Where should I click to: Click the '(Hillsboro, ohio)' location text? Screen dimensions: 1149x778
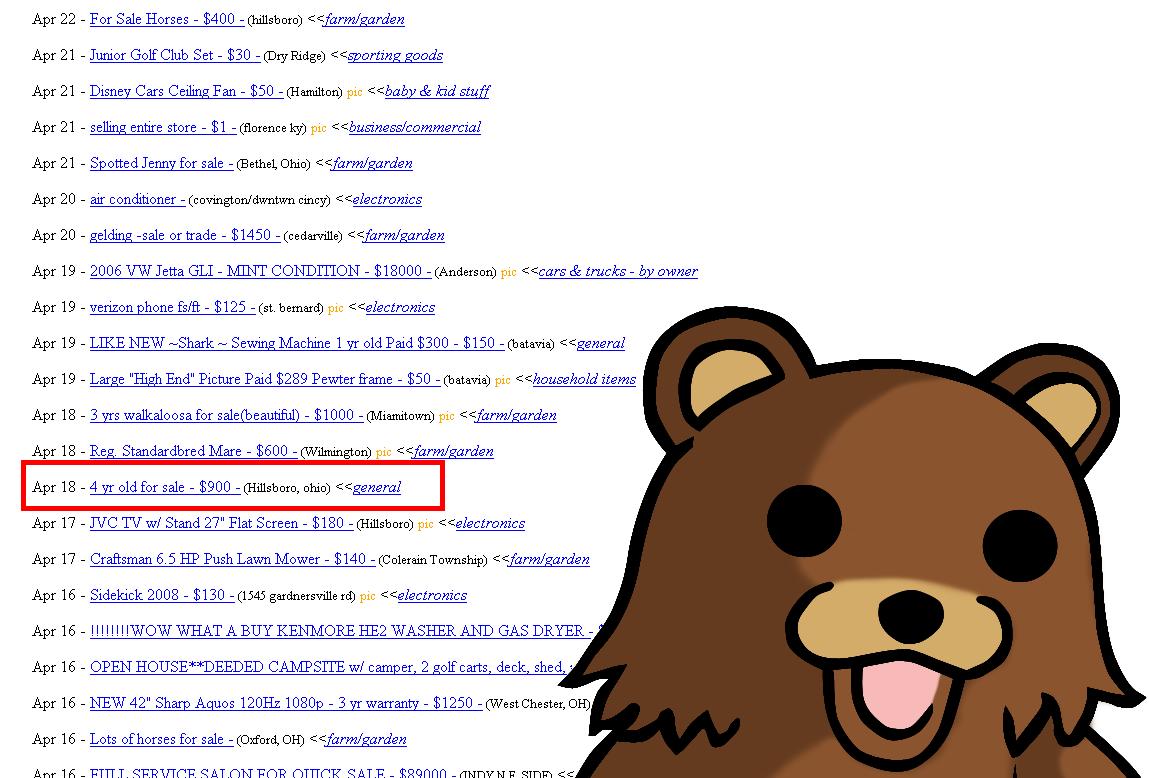coord(287,488)
